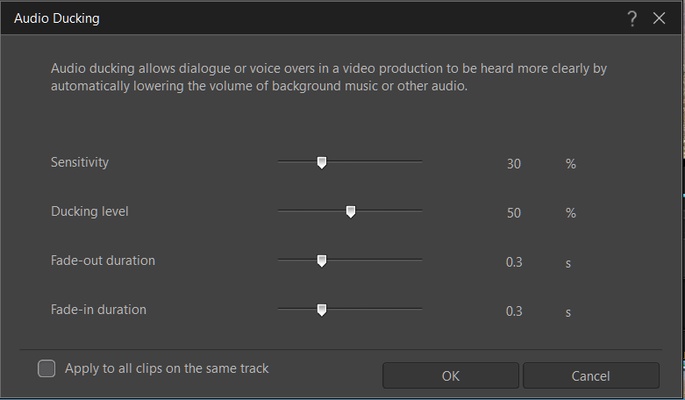685x400 pixels.
Task: Click left end of Ducking level track
Action: (x=280, y=210)
